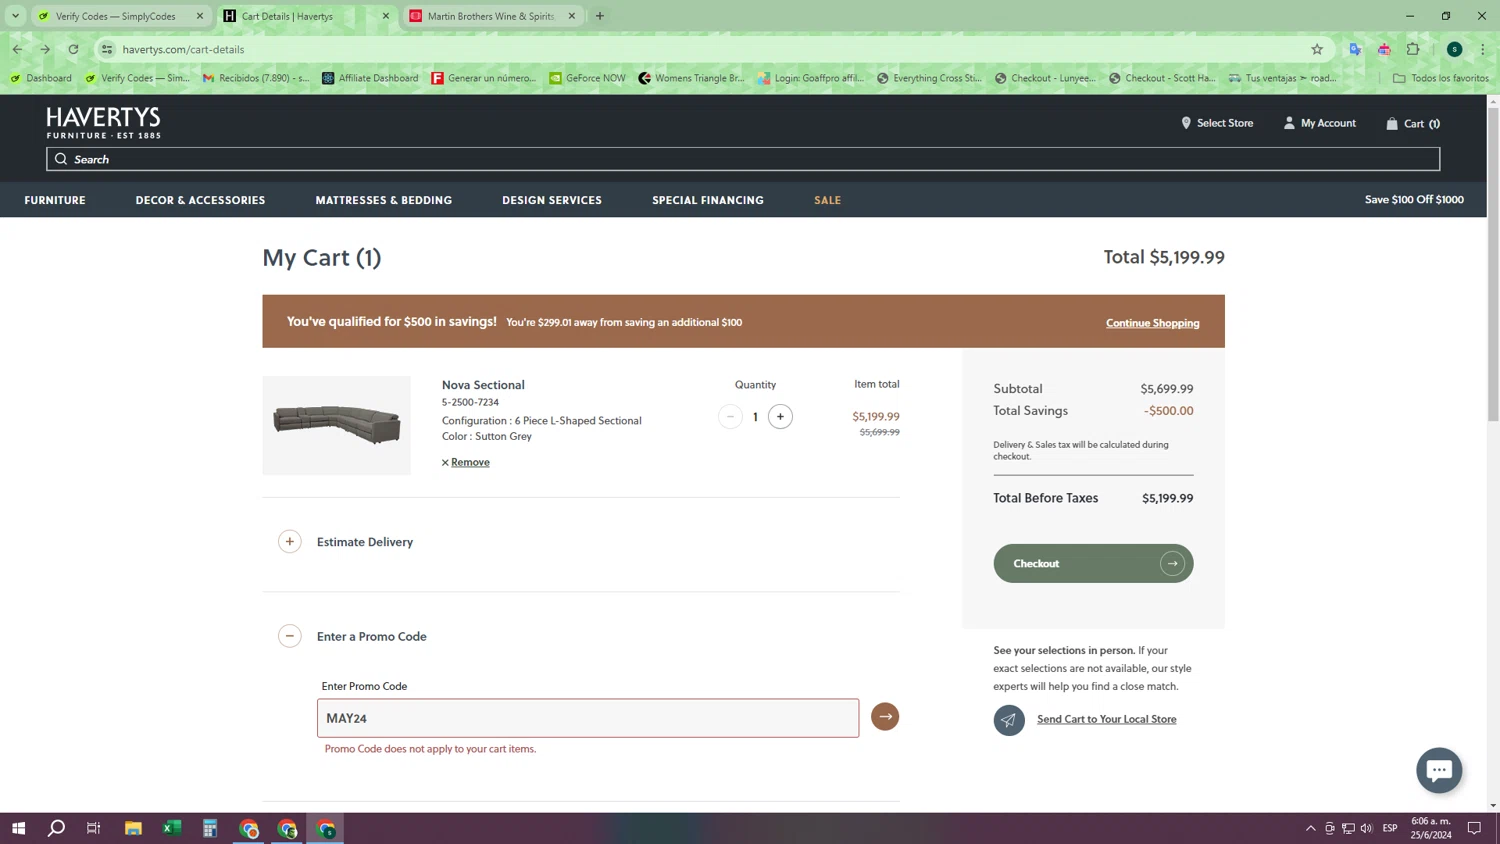Viewport: 1500px width, 844px height.
Task: Open the live chat bubble
Action: [x=1439, y=770]
